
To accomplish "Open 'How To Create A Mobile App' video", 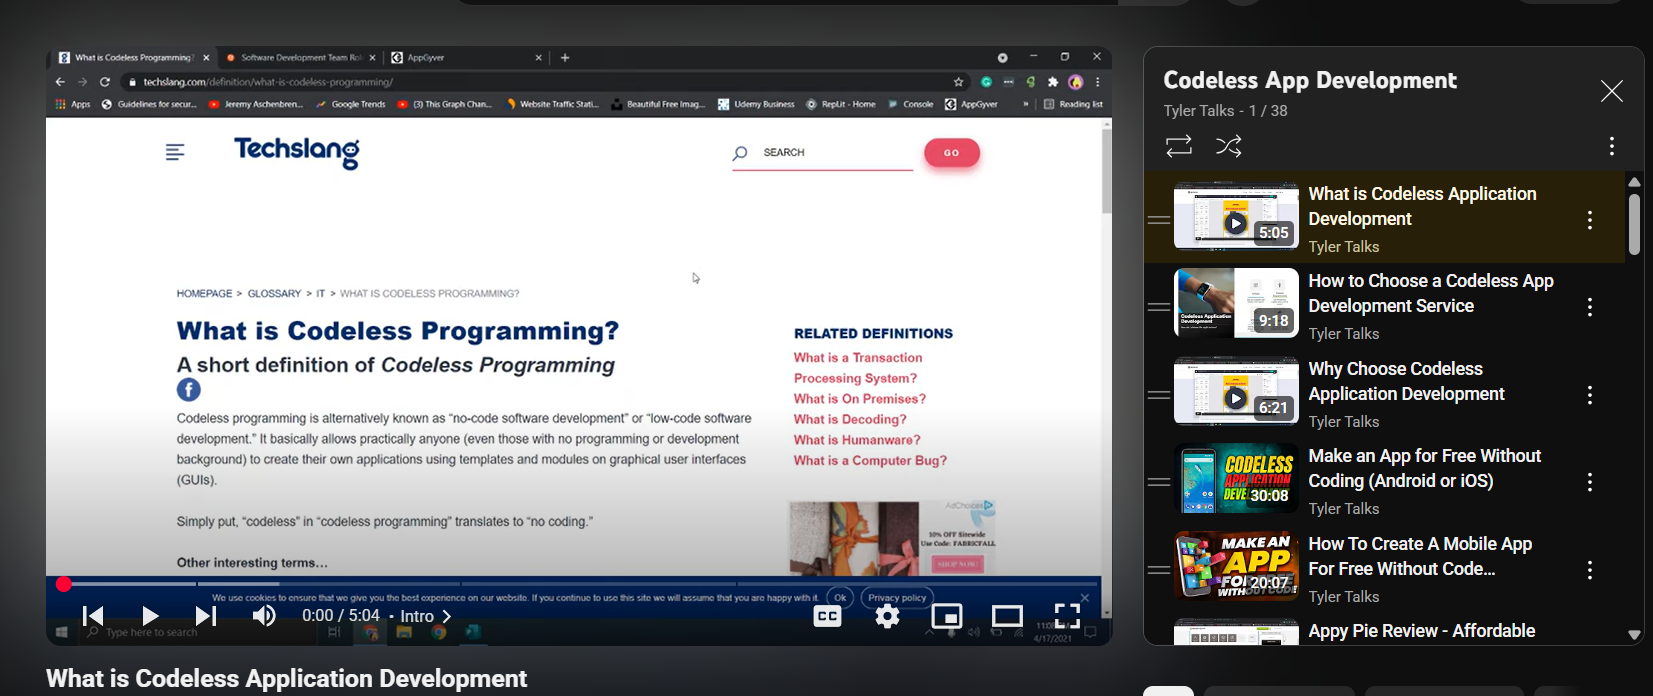I will point(1419,556).
